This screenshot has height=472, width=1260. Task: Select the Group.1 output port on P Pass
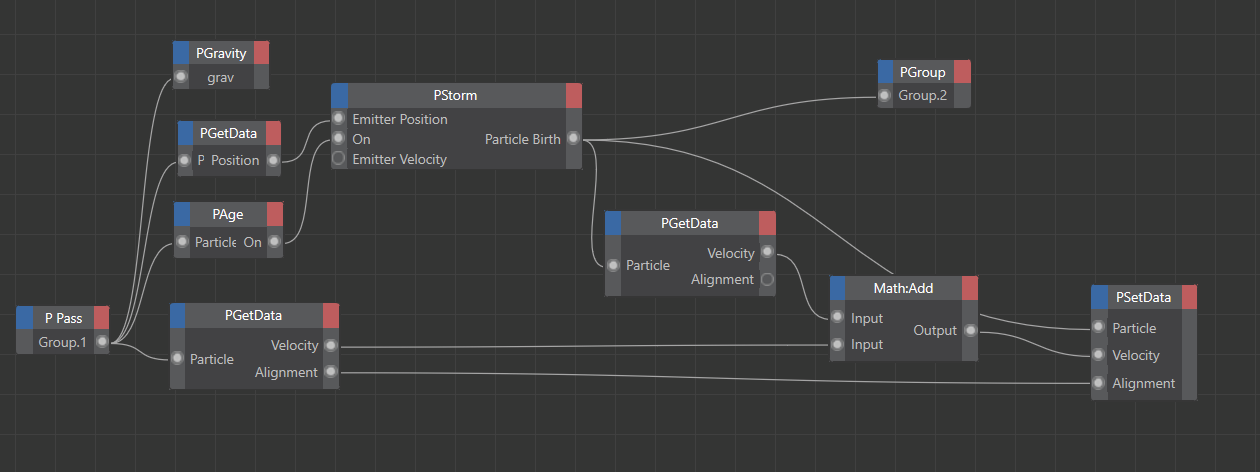[x=102, y=342]
